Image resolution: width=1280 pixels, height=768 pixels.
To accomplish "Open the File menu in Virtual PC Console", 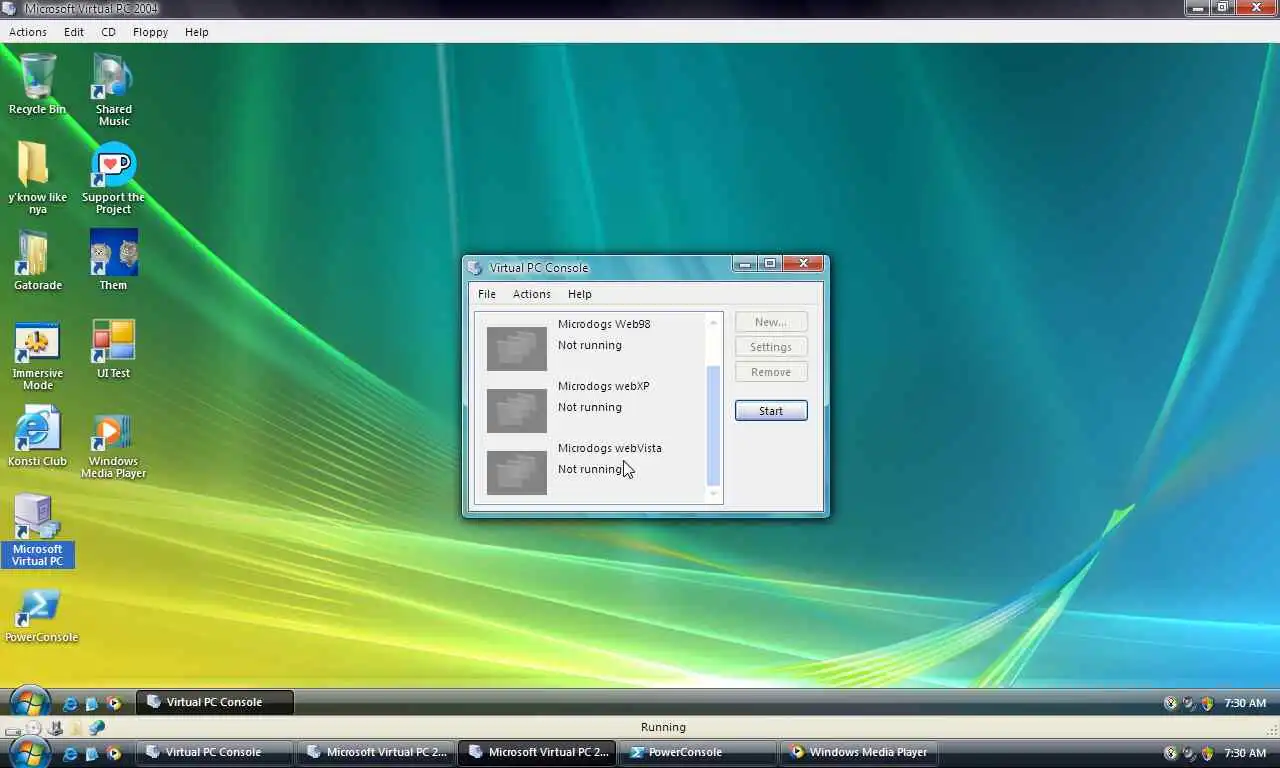I will 487,294.
